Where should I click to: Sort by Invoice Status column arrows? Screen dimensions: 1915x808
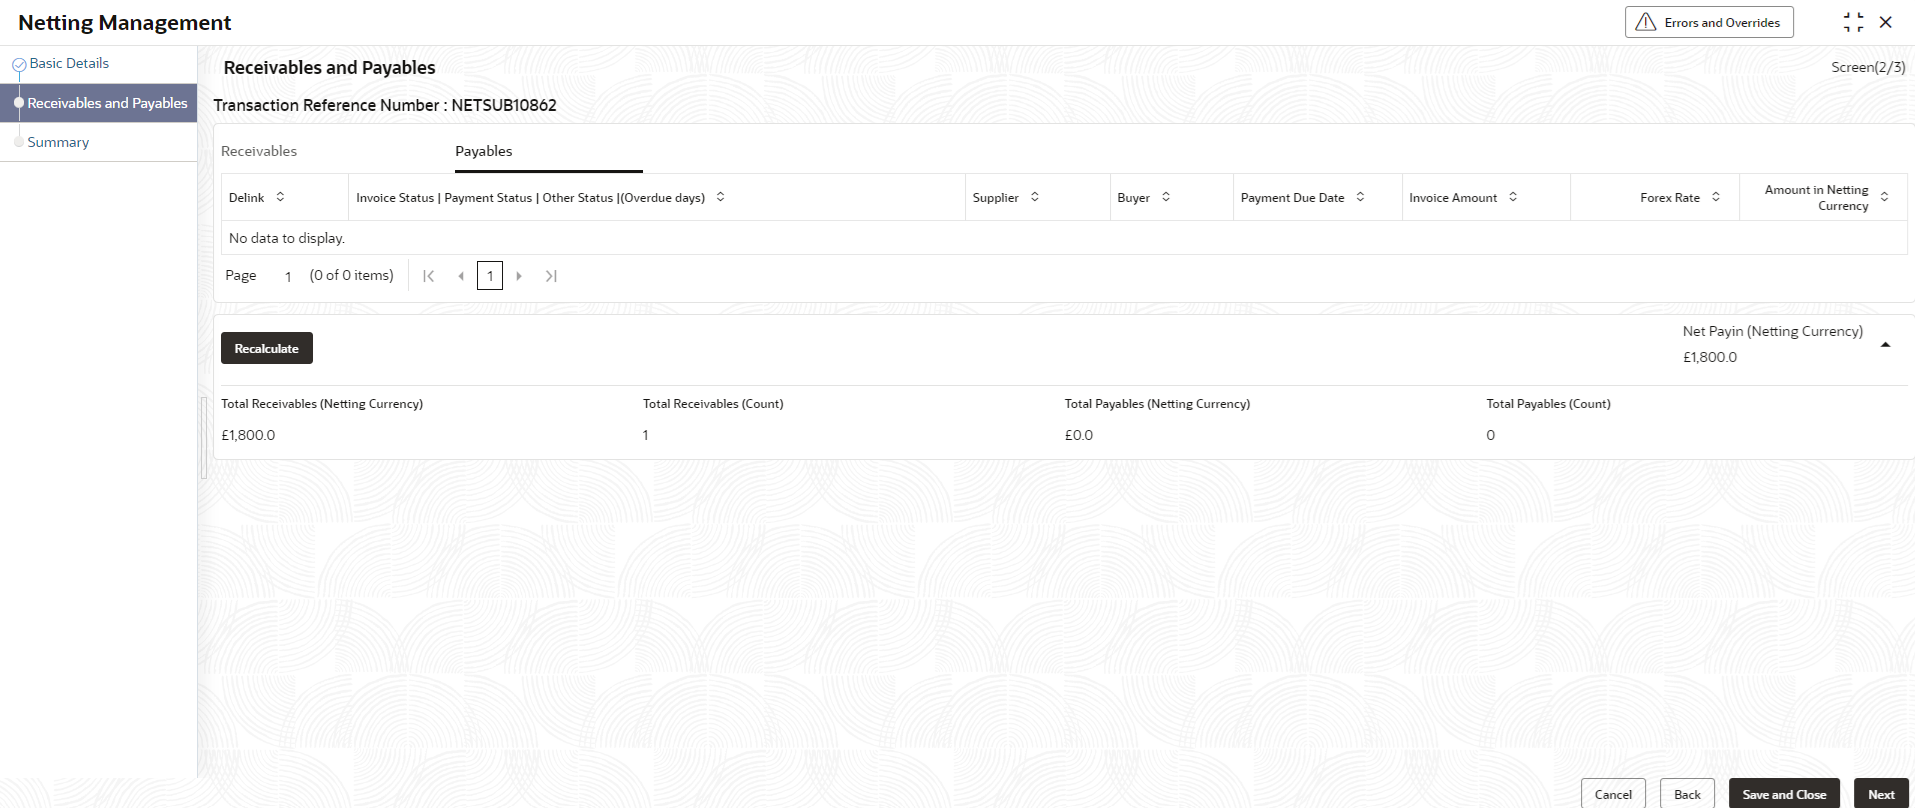(720, 197)
